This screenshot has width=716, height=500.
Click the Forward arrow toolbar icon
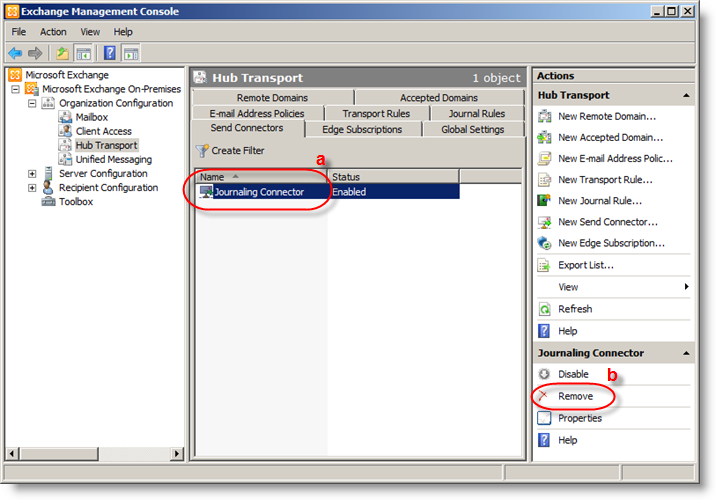coord(35,53)
